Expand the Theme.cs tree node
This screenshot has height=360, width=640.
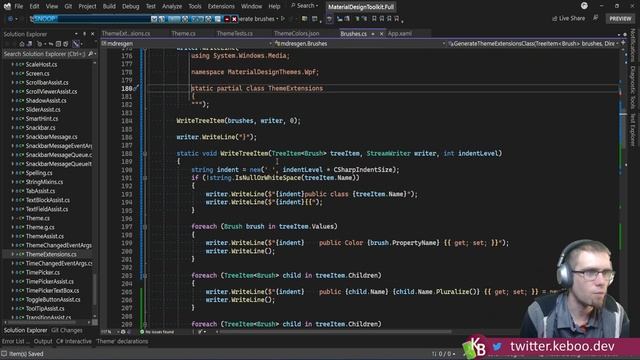pyautogui.click(x=12, y=218)
